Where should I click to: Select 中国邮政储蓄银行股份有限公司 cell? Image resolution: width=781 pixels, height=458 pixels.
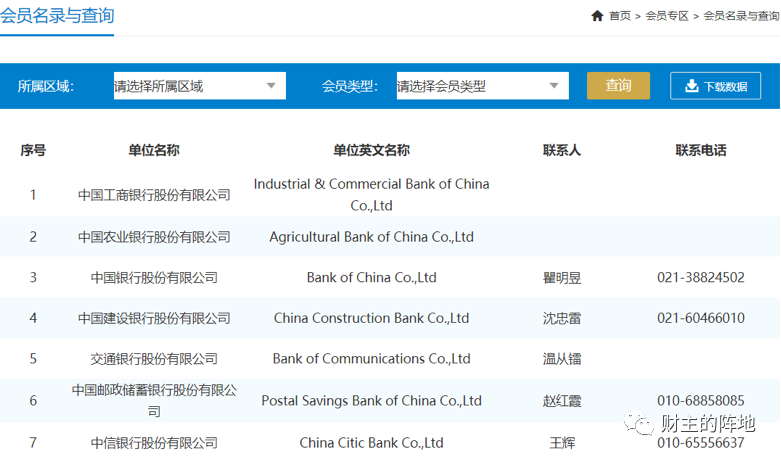[x=154, y=401]
